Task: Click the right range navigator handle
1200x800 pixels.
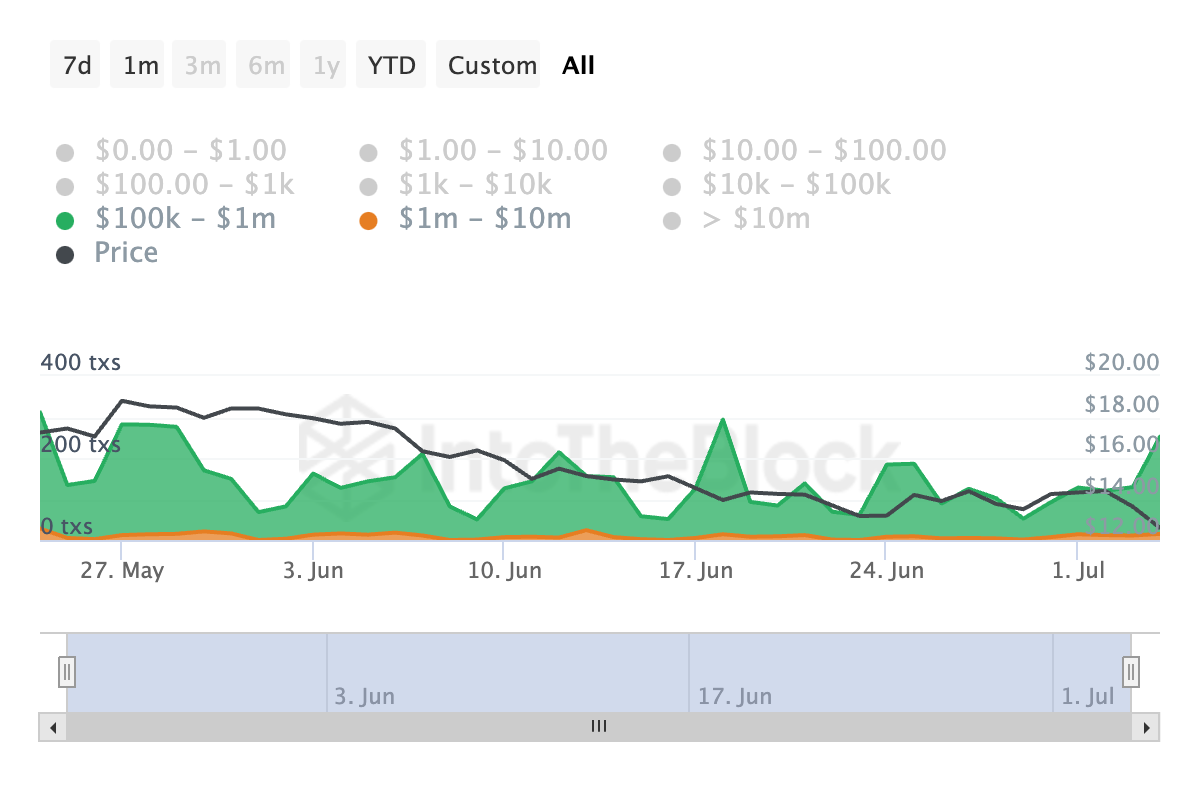Action: 1131,670
